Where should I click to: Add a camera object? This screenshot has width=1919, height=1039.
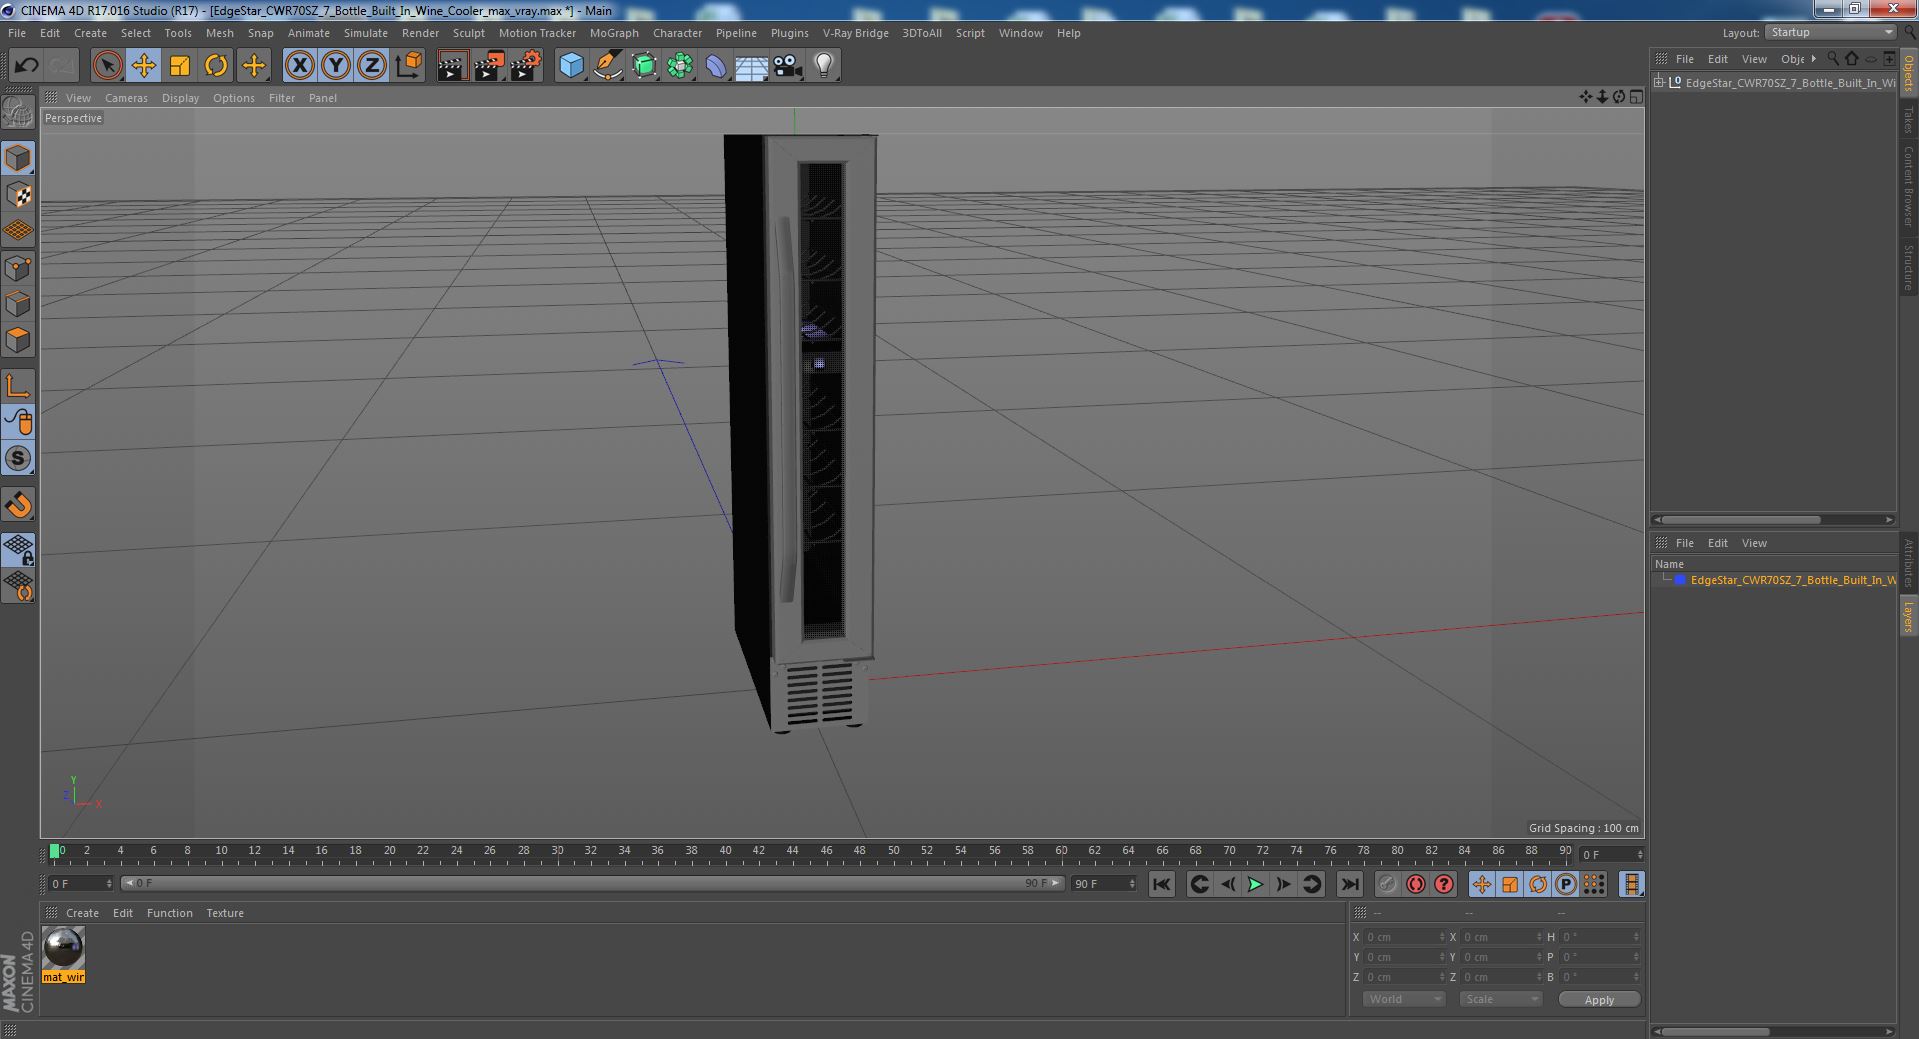788,66
